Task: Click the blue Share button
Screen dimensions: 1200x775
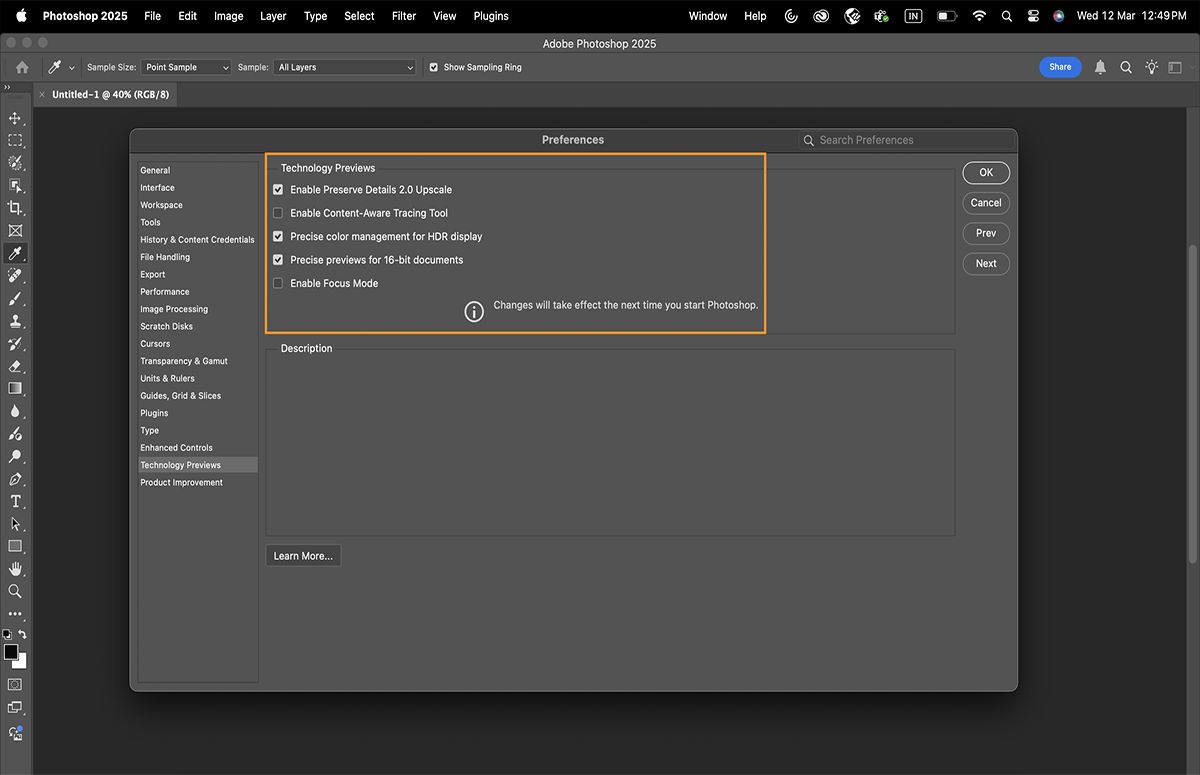Action: pos(1061,67)
